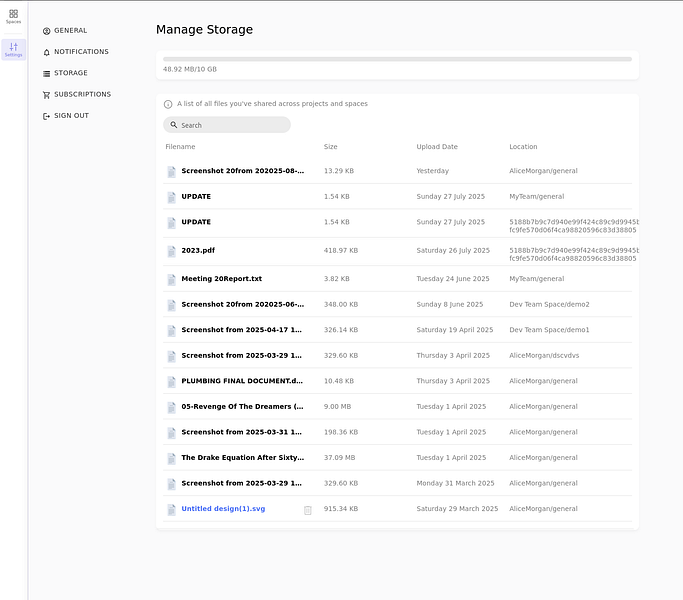Click the 9.00 MB size value
This screenshot has height=600, width=683.
coord(337,407)
